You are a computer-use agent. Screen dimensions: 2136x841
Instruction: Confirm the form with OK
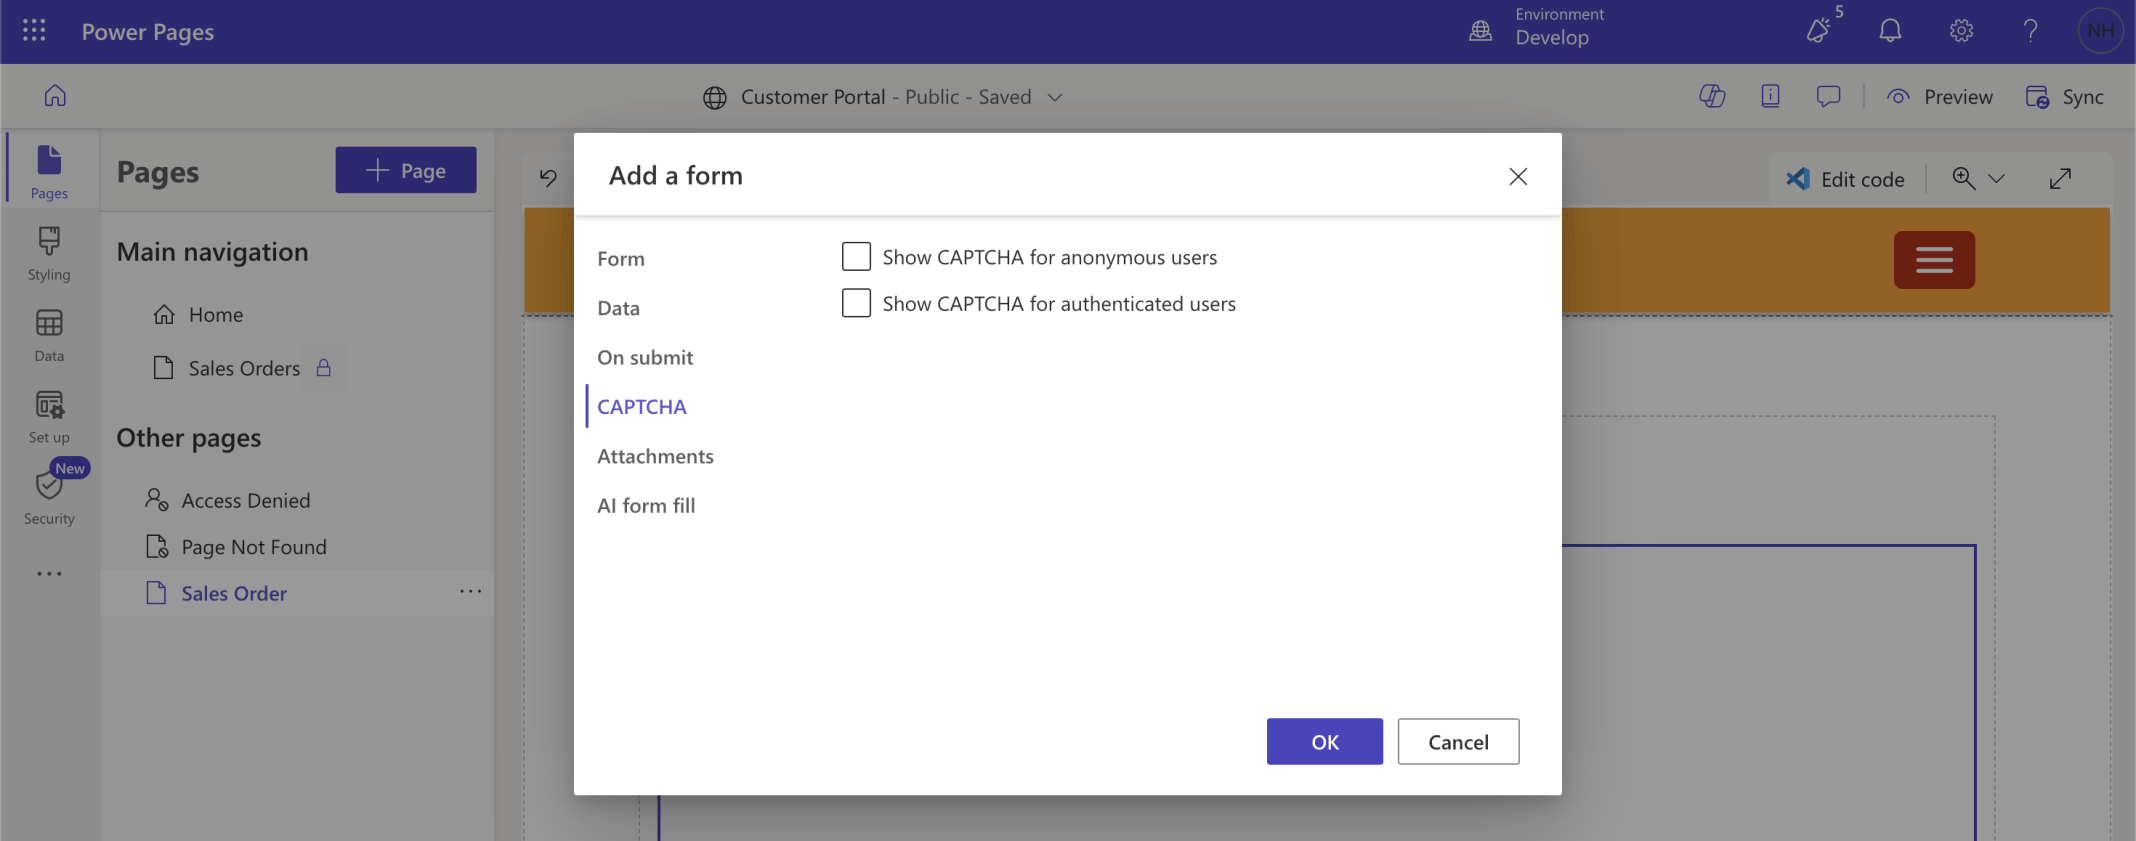pyautogui.click(x=1324, y=741)
